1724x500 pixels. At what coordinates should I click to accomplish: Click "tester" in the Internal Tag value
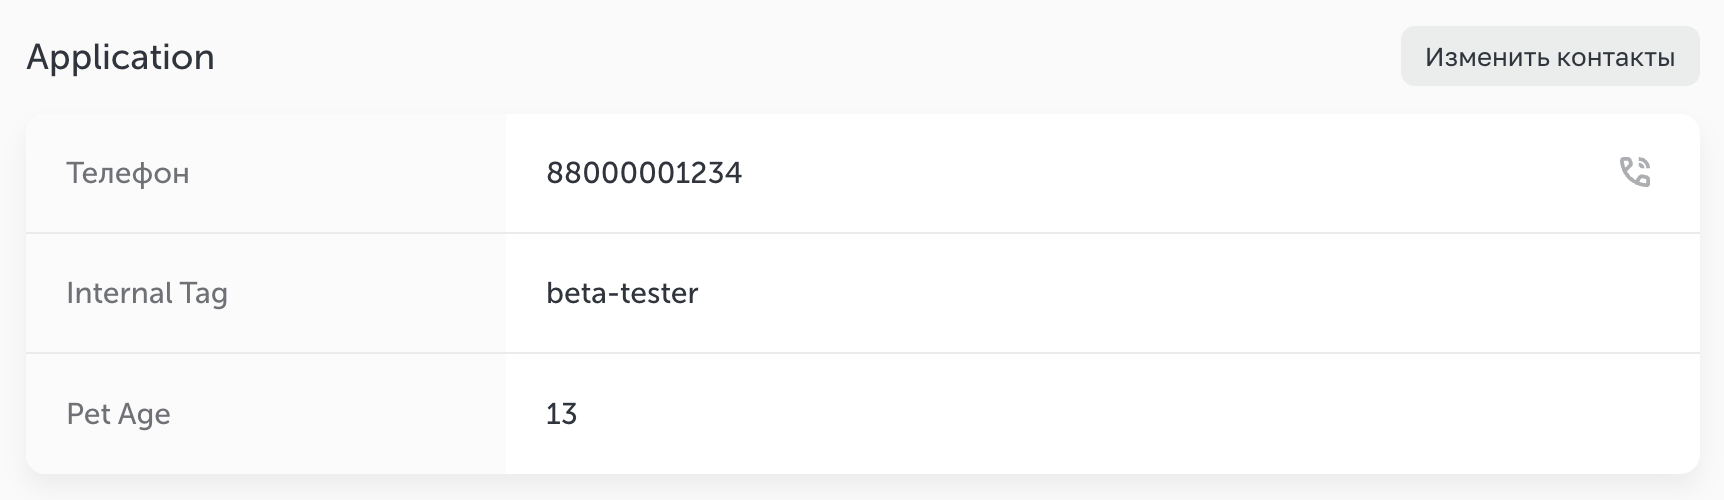659,293
